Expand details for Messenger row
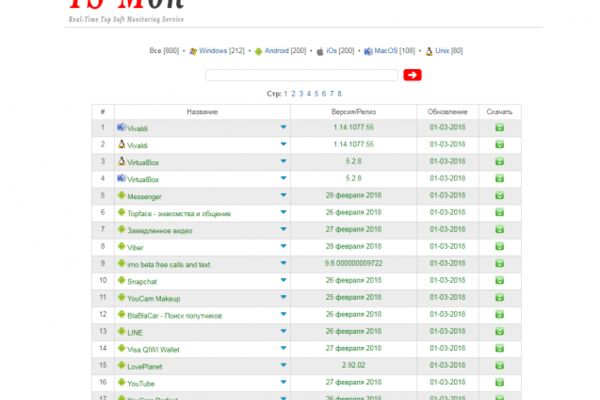This screenshot has height=400, width=600. click(x=283, y=195)
